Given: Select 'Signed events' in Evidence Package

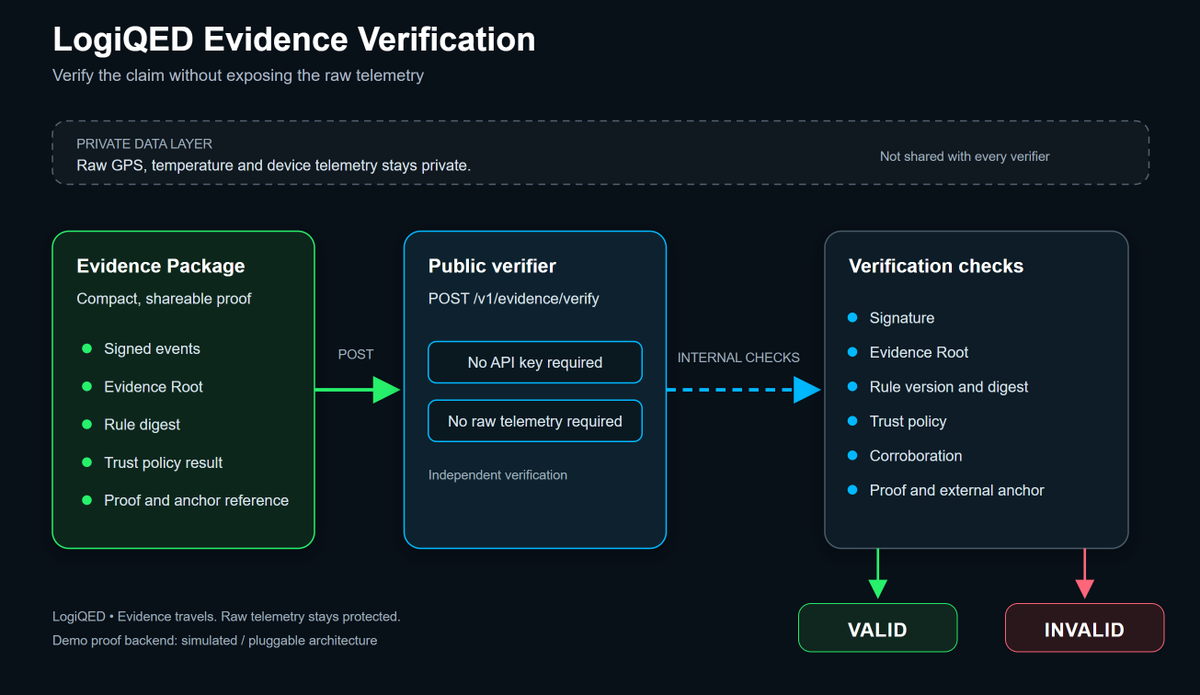Looking at the screenshot, I should 152,349.
